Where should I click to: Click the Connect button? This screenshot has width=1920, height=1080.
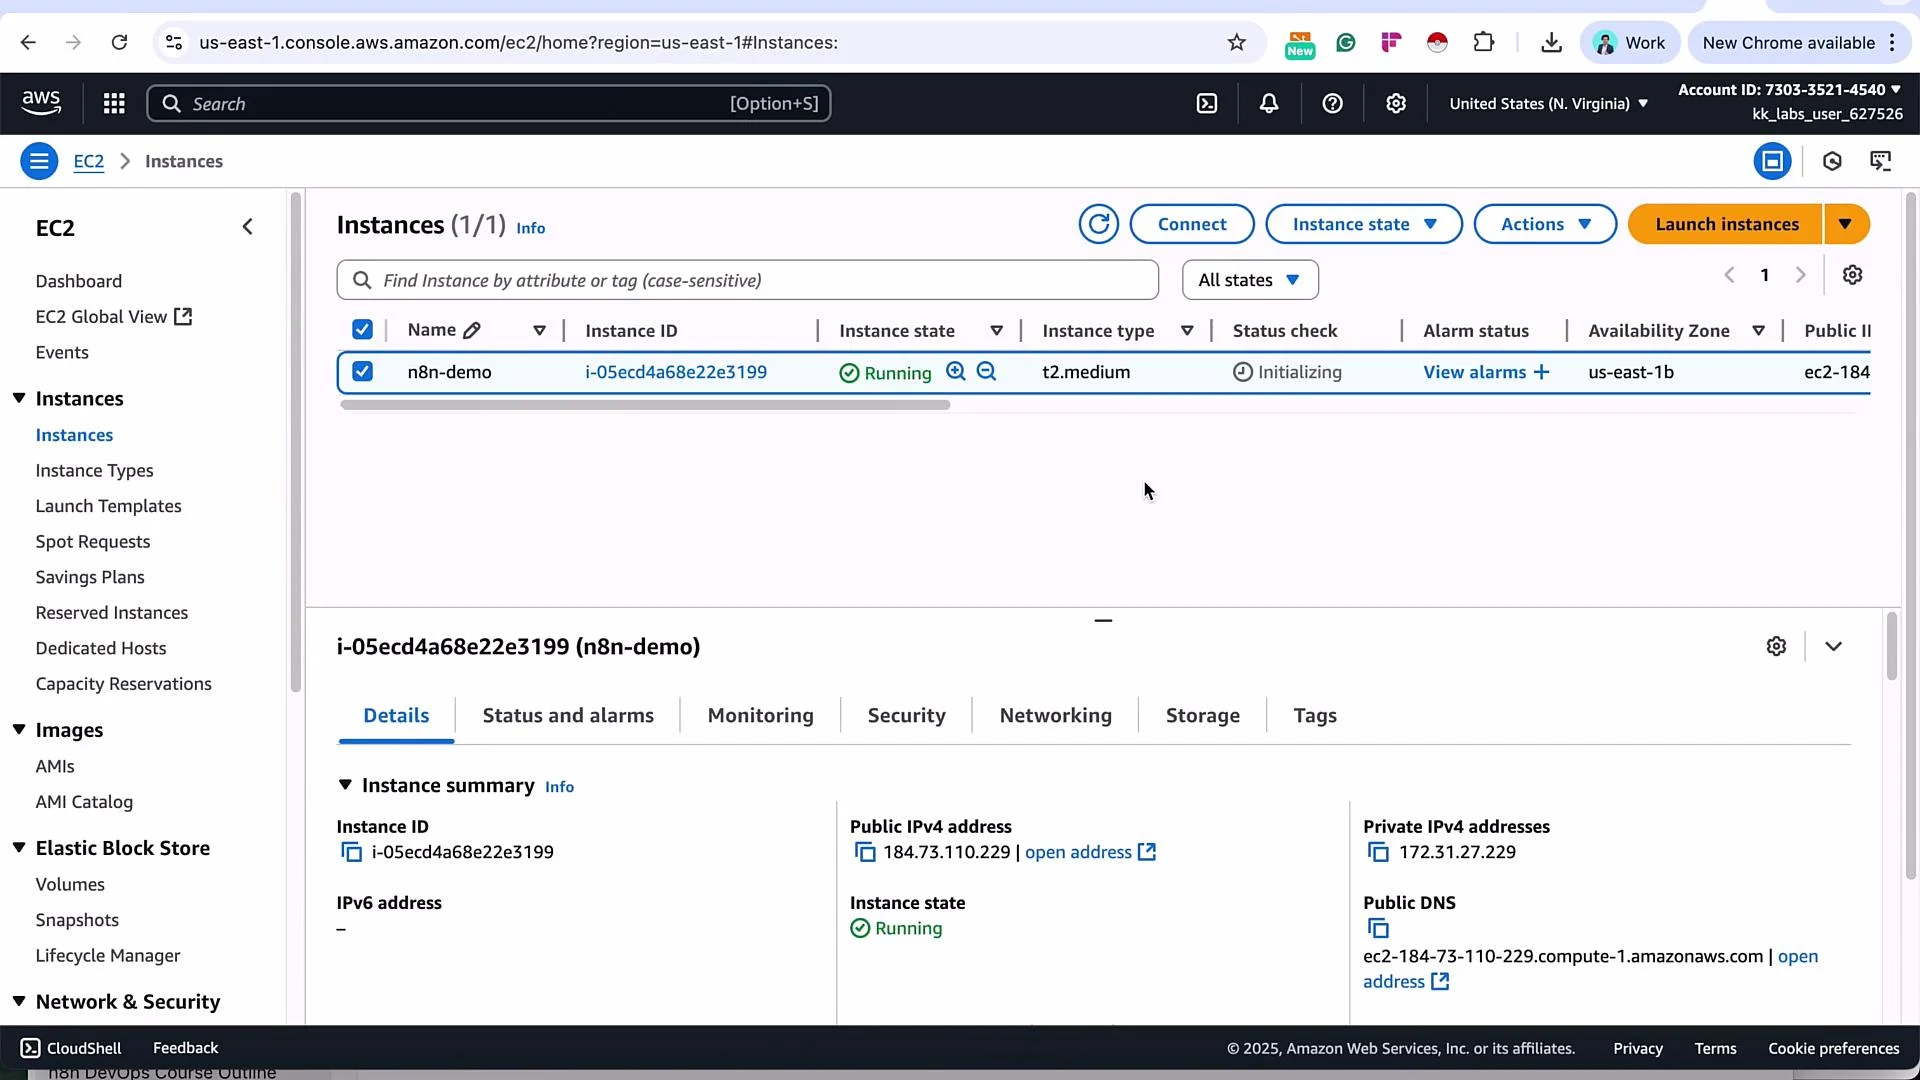1192,224
